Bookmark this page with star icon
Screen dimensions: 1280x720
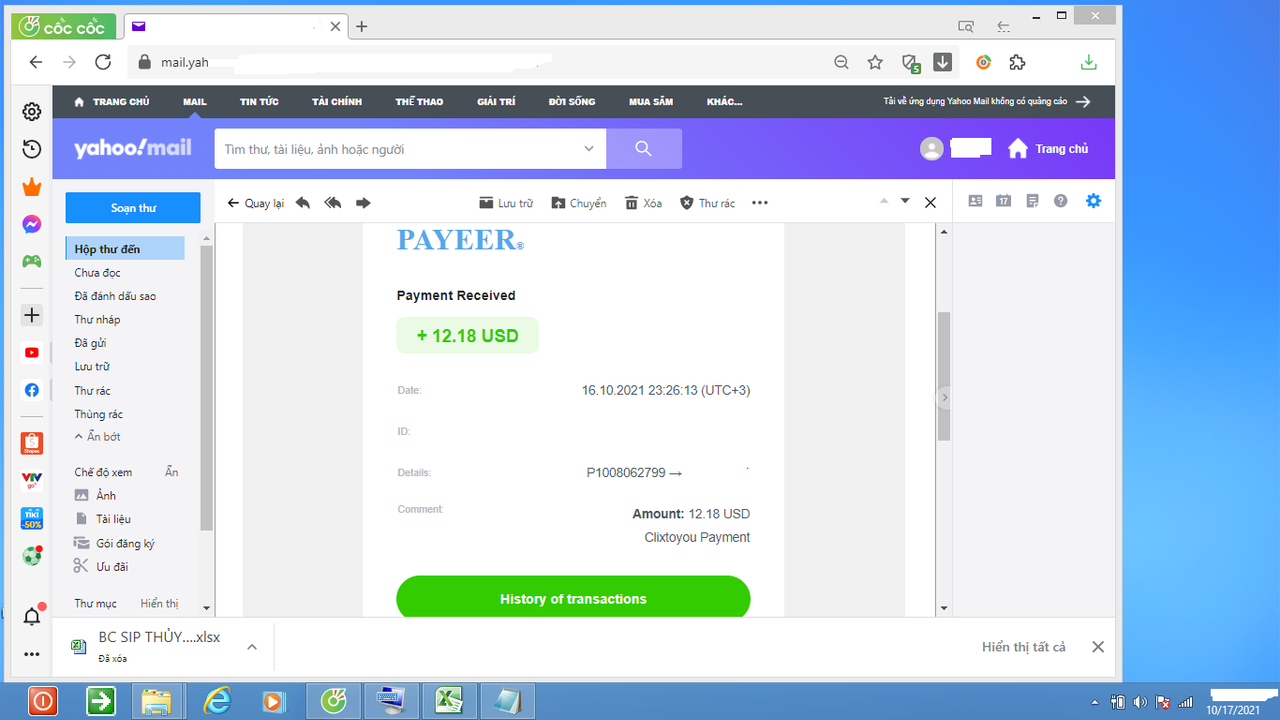(x=875, y=62)
